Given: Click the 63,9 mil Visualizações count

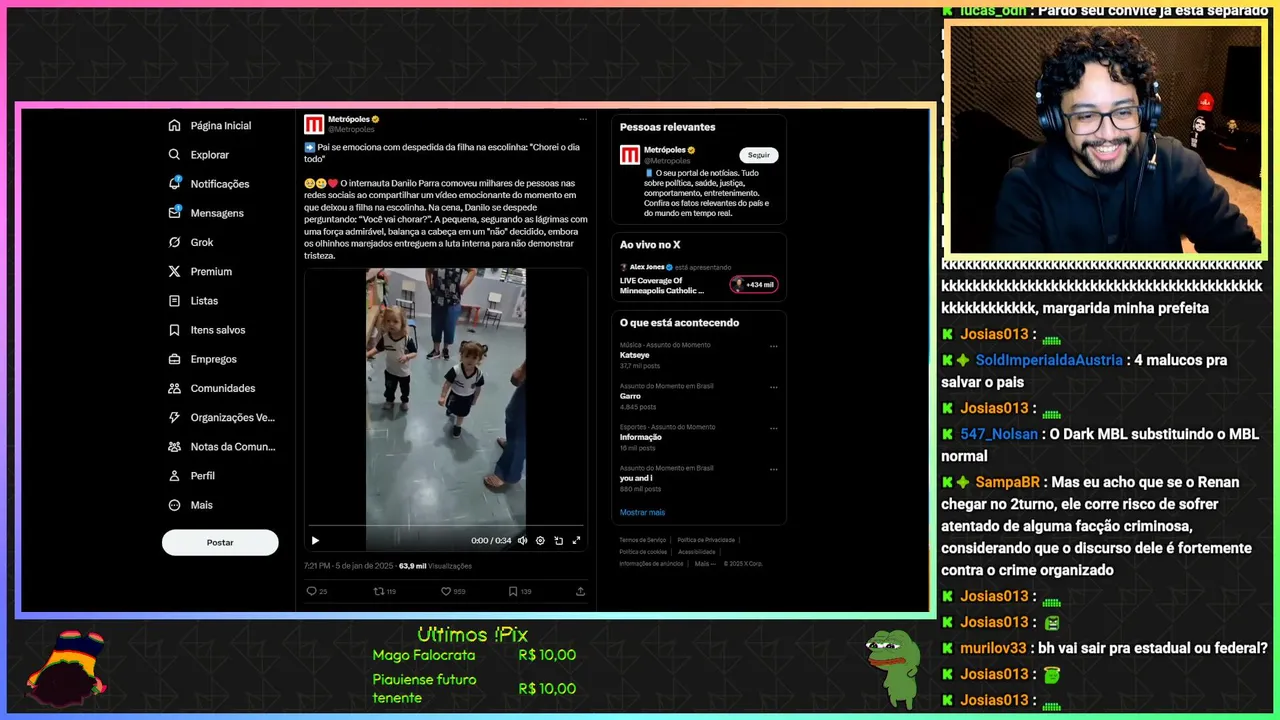Looking at the screenshot, I should (435, 566).
